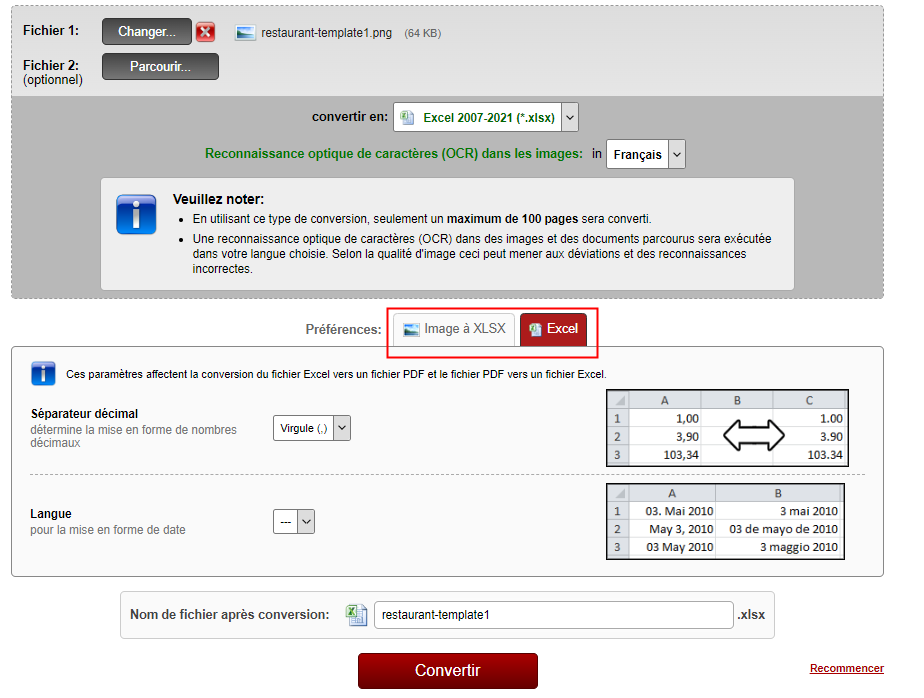This screenshot has width=924, height=698.
Task: Click the Changer... button for Fichier 1
Action: (x=147, y=31)
